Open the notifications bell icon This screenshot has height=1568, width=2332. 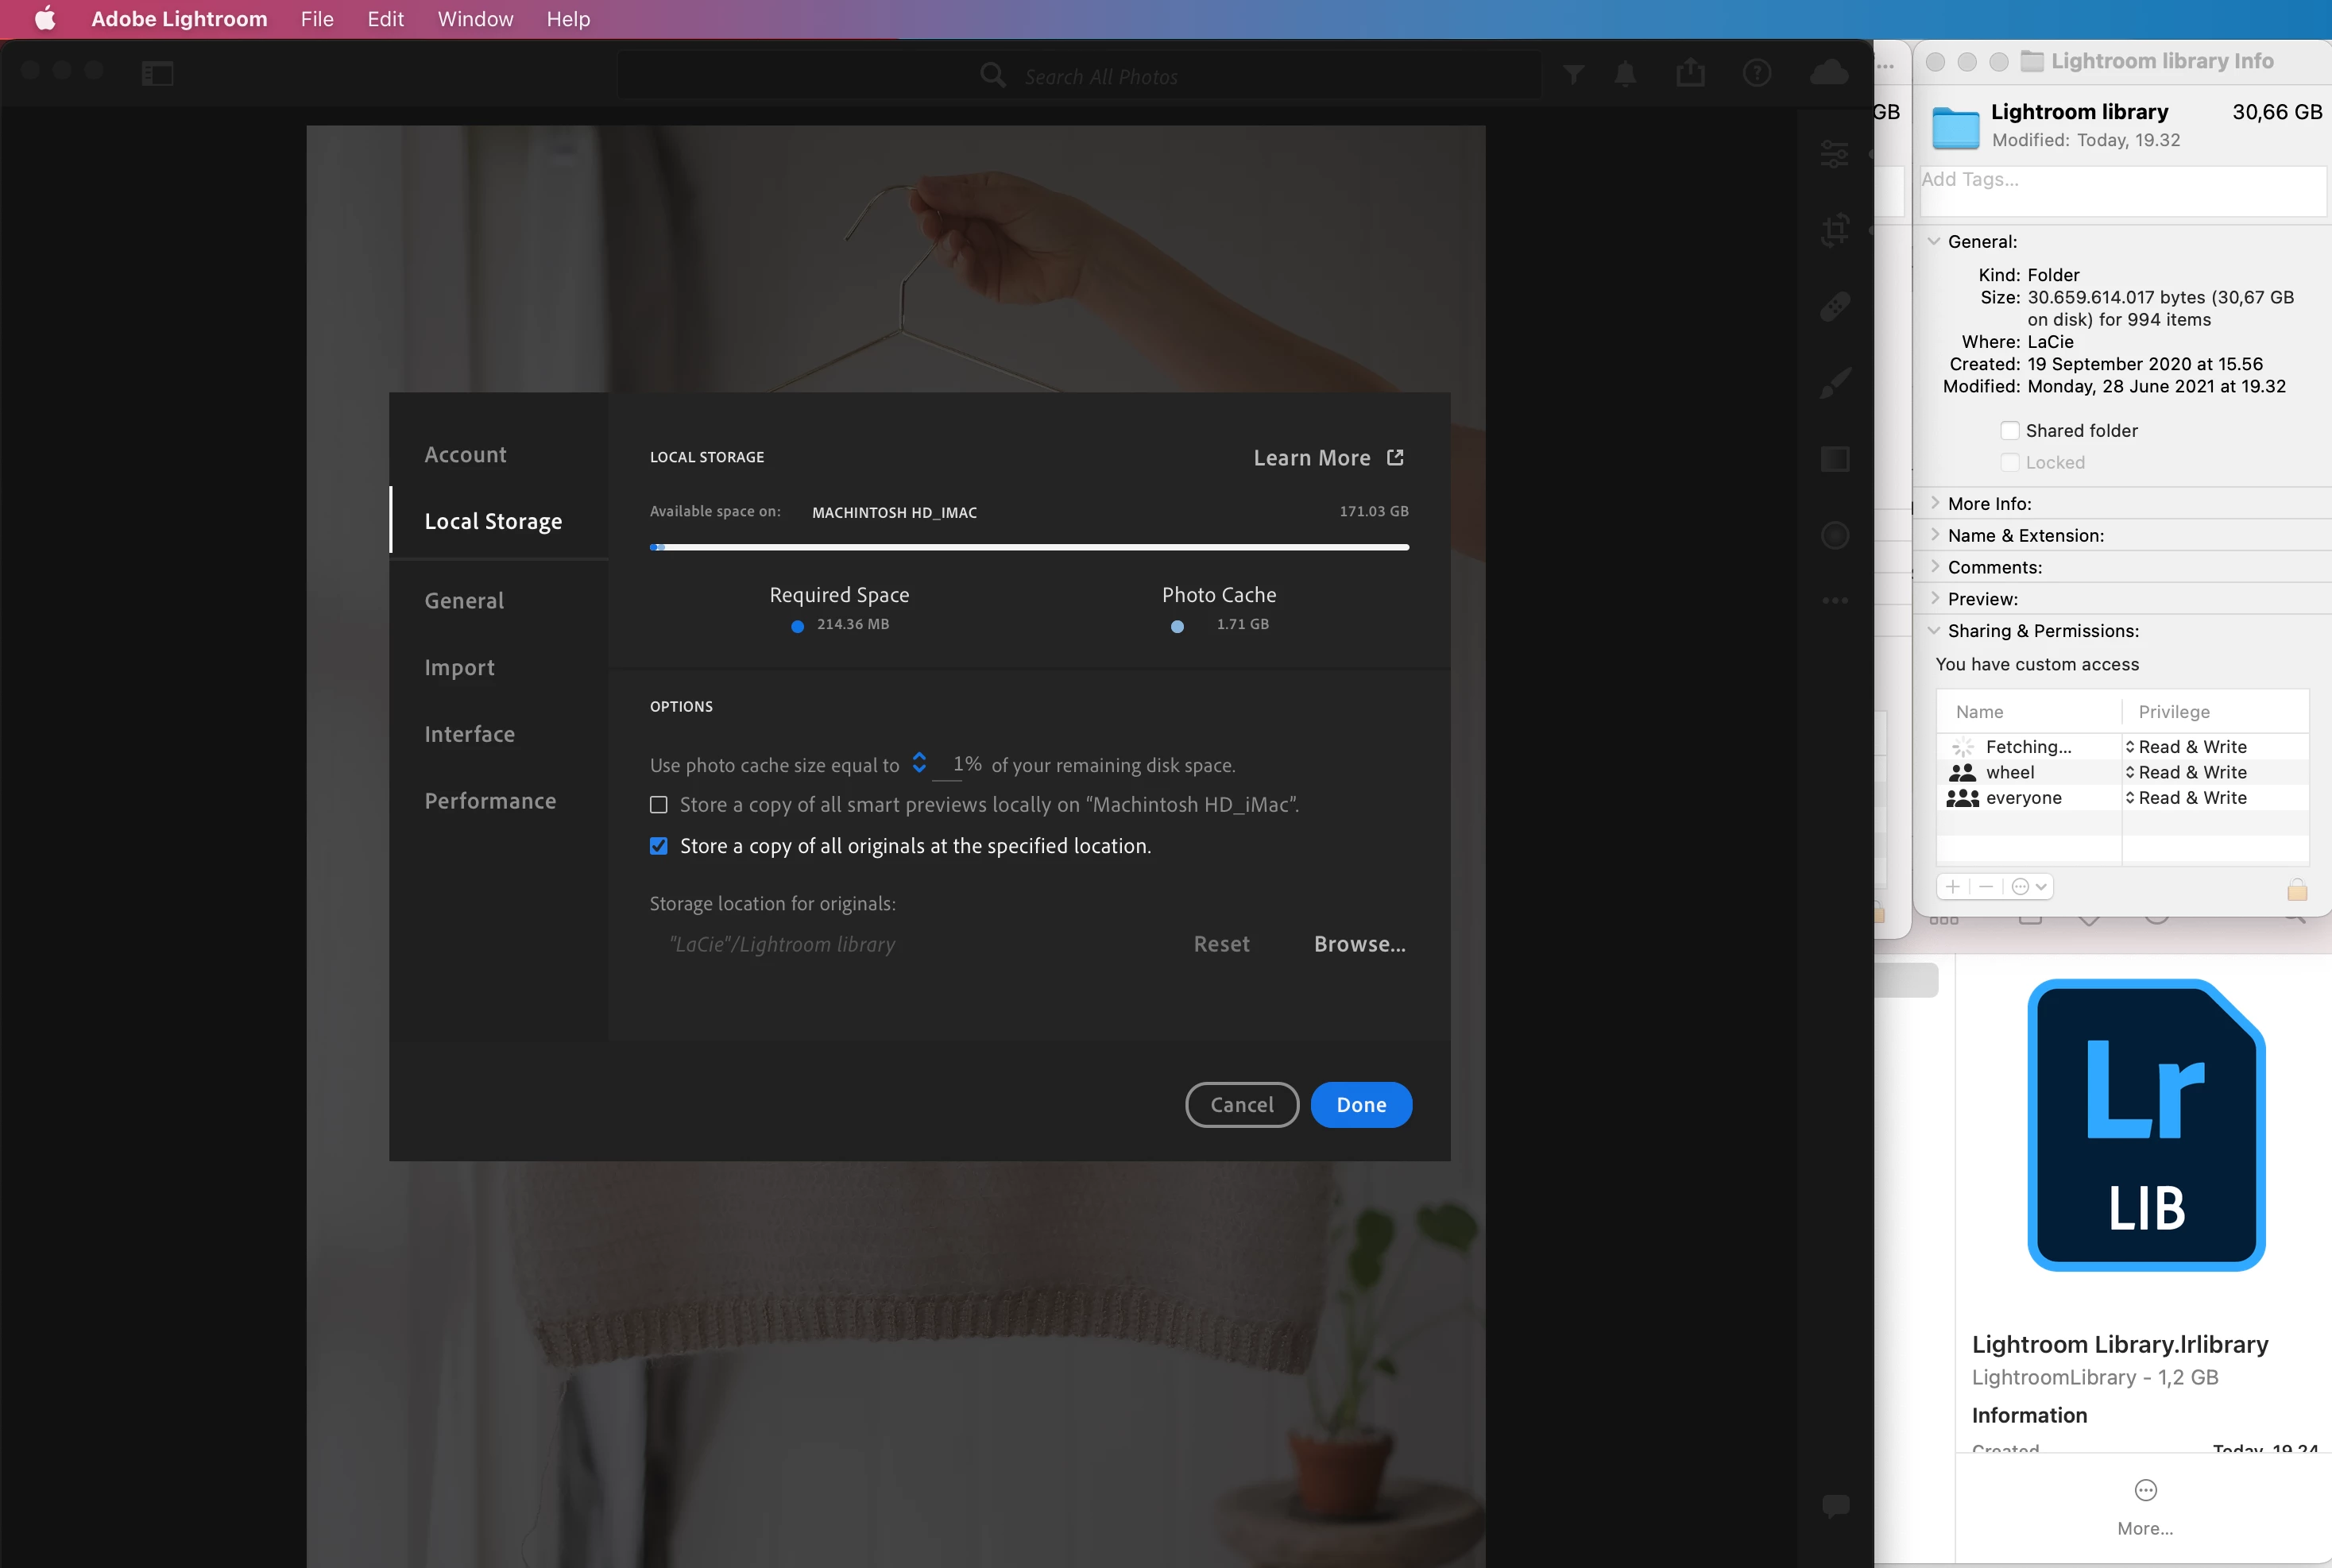point(1625,73)
